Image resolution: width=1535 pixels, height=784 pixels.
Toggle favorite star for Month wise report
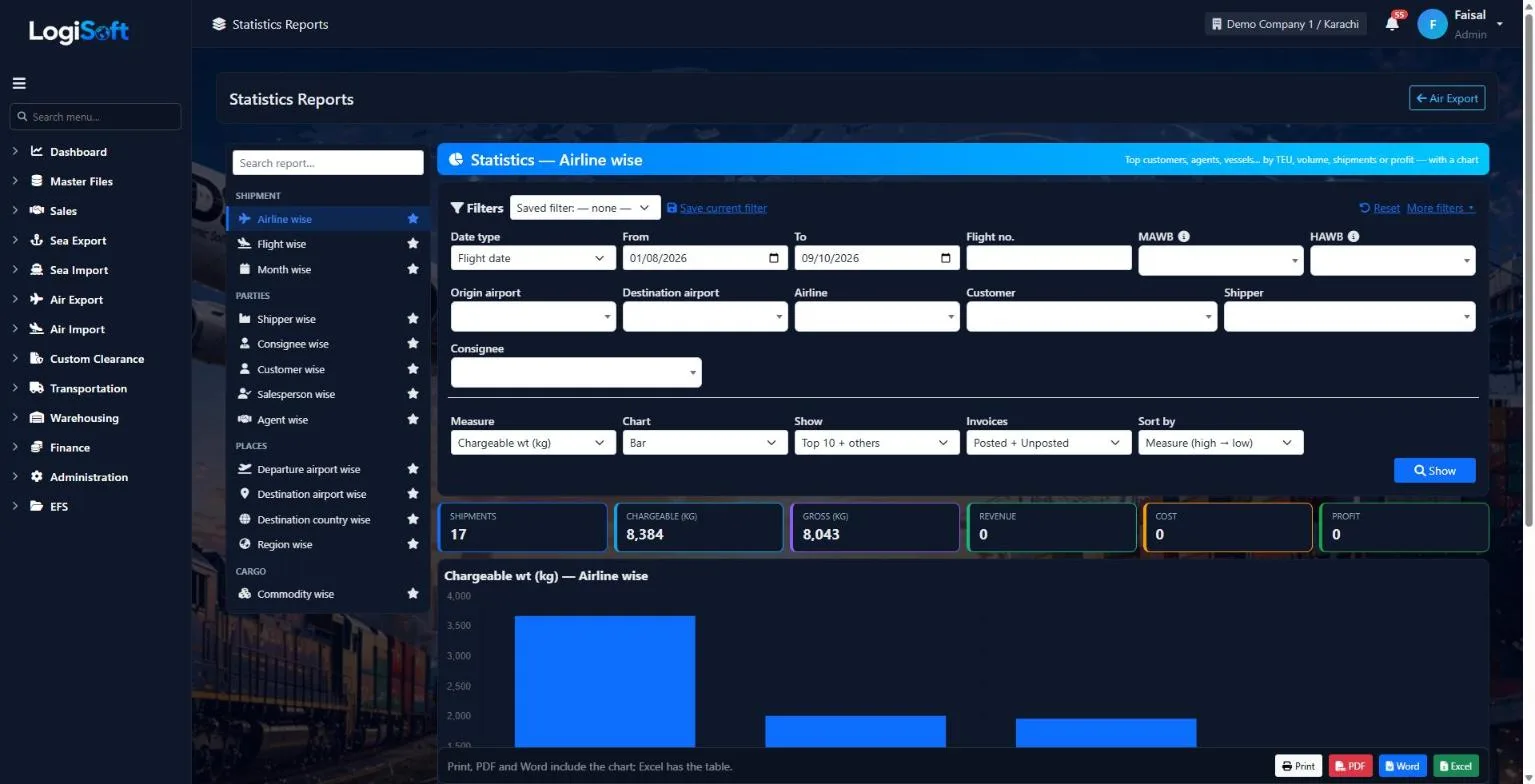pos(413,269)
